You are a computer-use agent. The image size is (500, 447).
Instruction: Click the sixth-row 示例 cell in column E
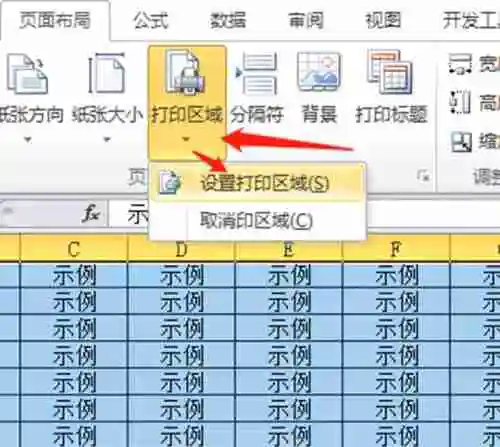coord(289,409)
